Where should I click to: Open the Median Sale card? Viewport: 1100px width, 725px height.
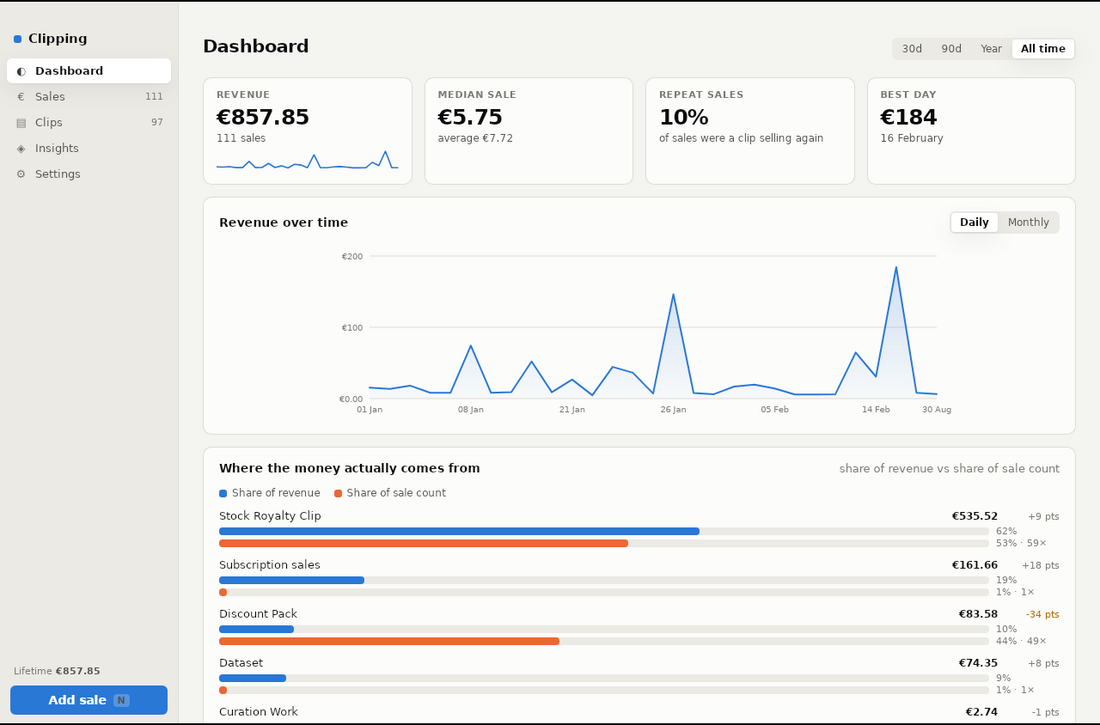(529, 131)
